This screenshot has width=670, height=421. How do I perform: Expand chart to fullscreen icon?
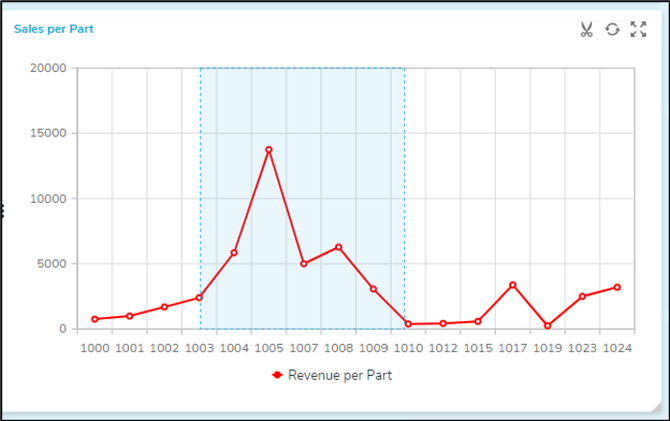(638, 29)
